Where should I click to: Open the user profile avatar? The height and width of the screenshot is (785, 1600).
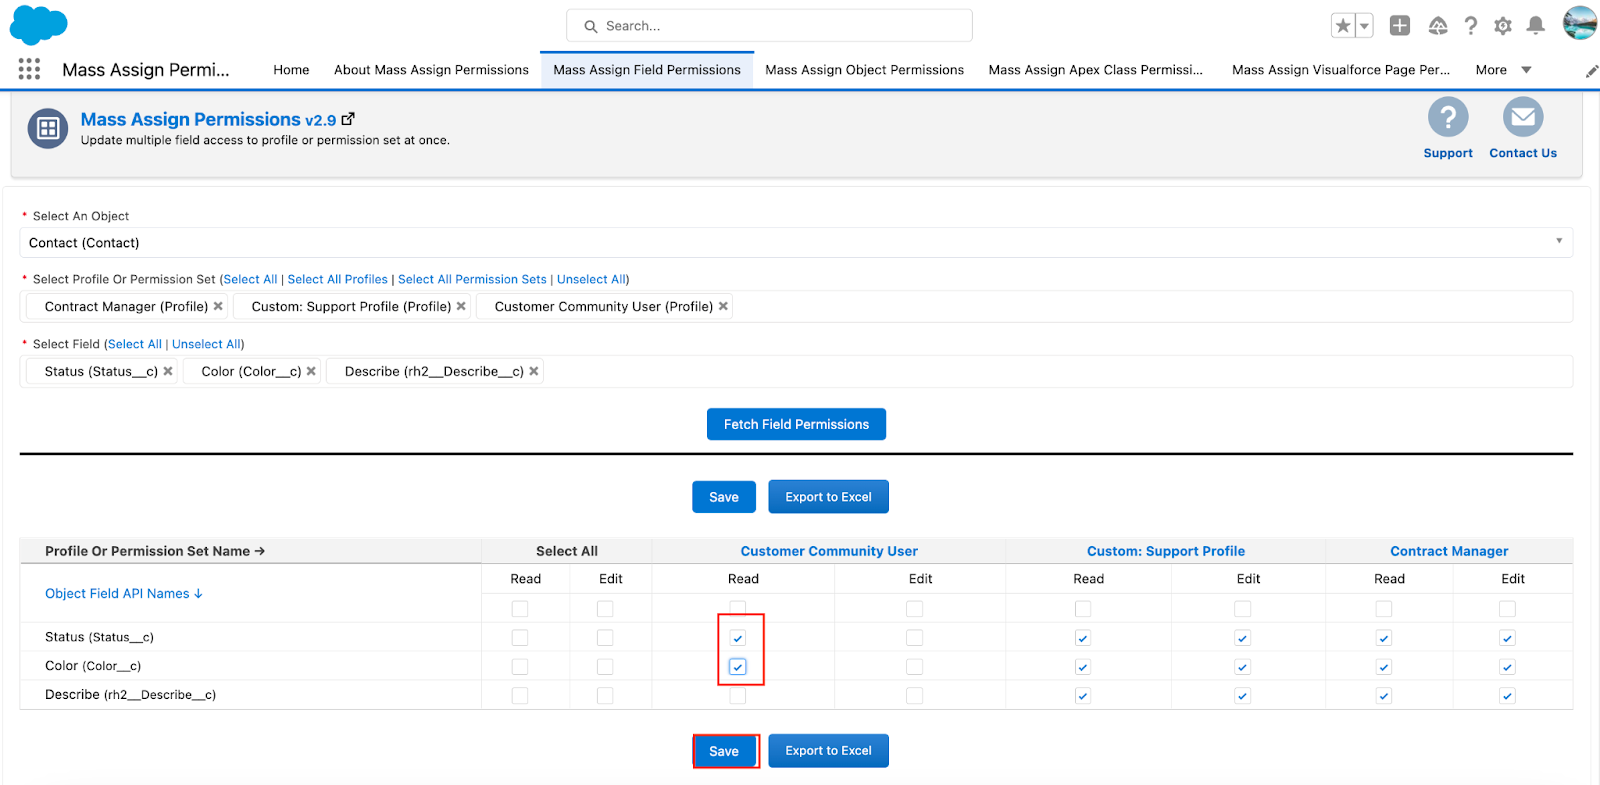(1580, 23)
